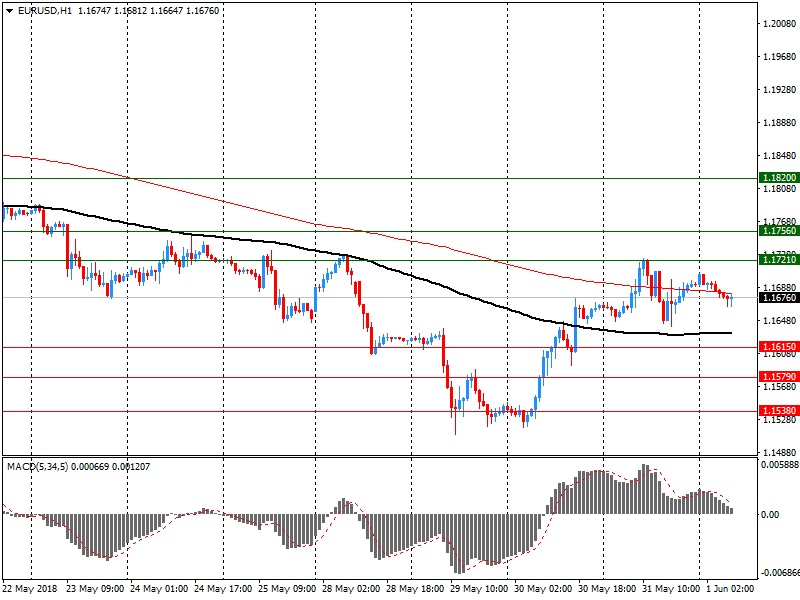Screen dimensions: 800x600
Task: Select the 1 Jun 02:00 time axis label
Action: pyautogui.click(x=730, y=589)
